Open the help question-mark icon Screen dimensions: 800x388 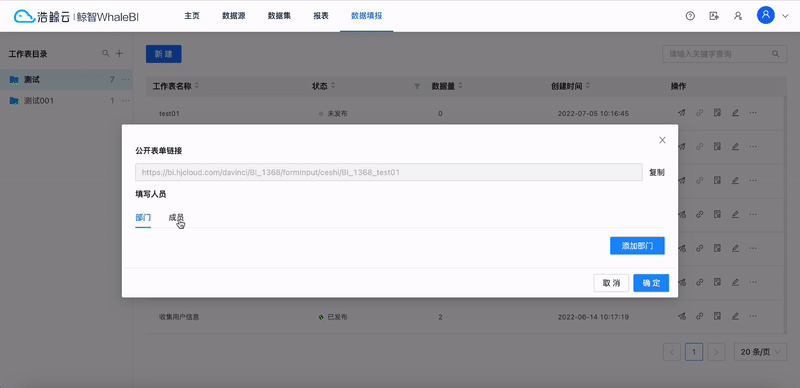click(690, 16)
